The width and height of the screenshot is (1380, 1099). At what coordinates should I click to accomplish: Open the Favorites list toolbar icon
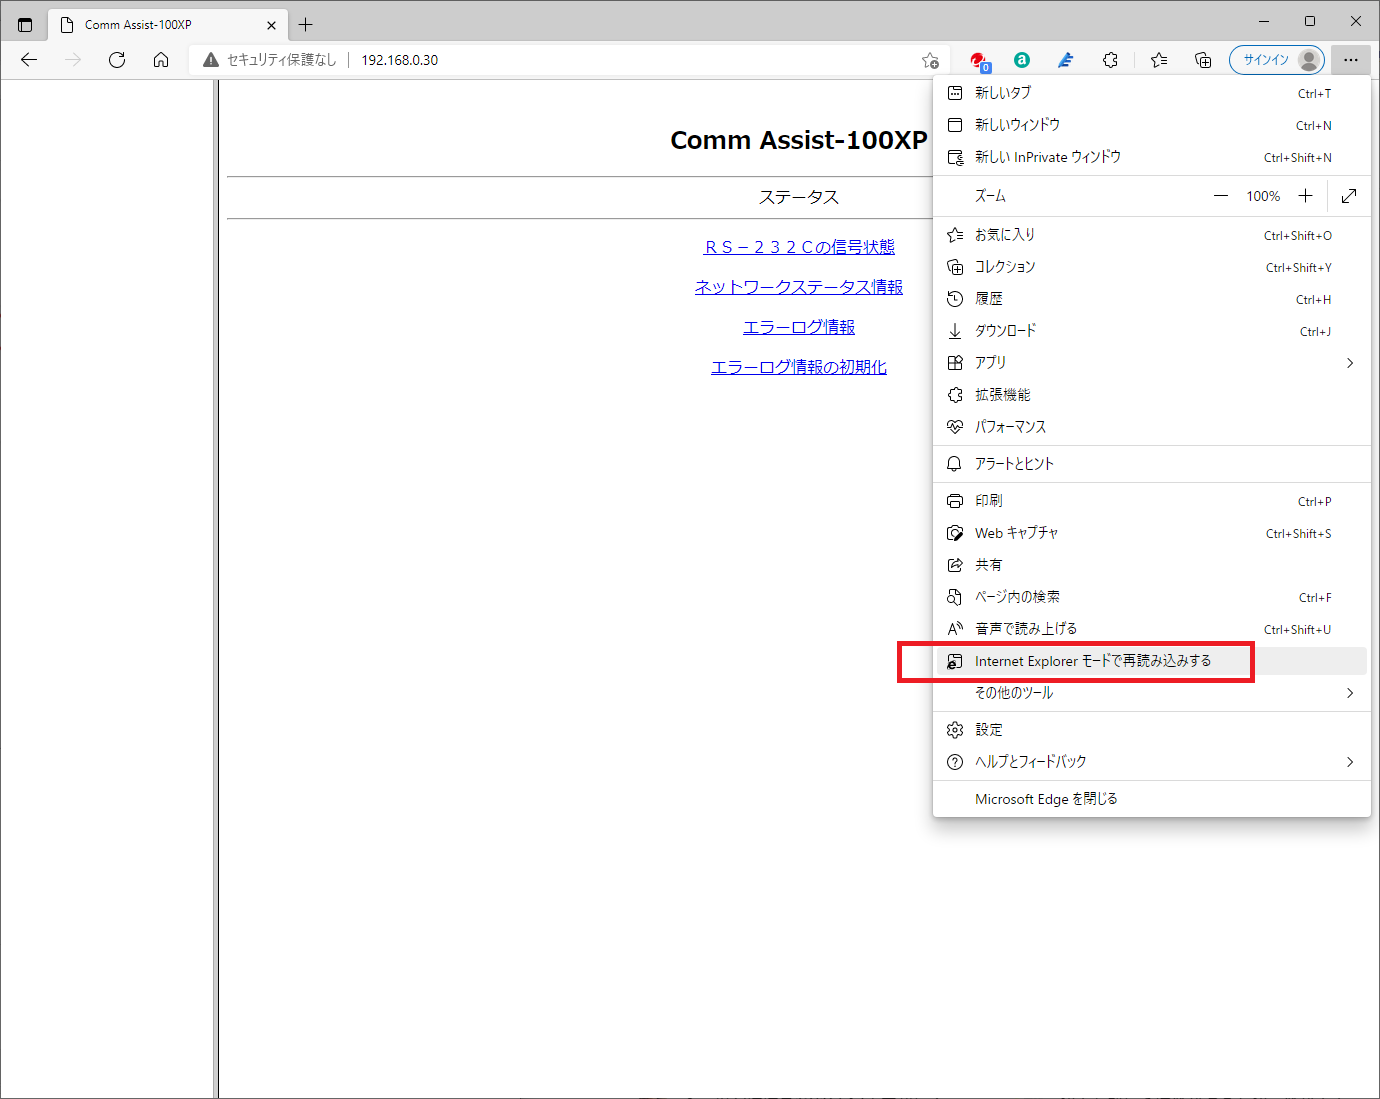(x=1159, y=60)
